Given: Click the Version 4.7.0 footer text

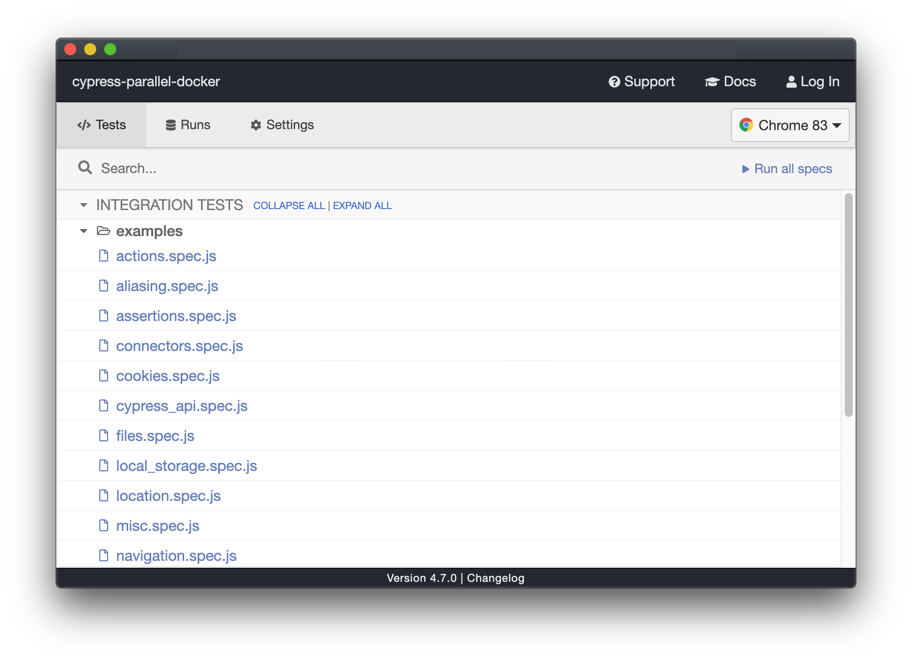Looking at the screenshot, I should [422, 578].
